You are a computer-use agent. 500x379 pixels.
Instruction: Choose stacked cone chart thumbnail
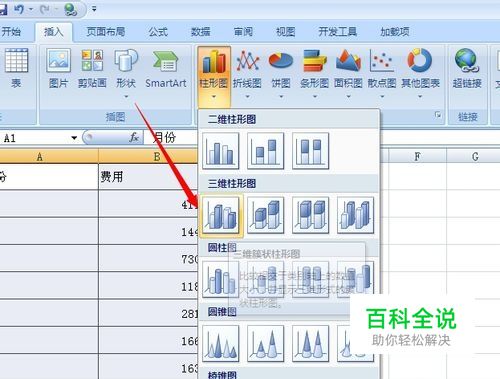pos(265,344)
